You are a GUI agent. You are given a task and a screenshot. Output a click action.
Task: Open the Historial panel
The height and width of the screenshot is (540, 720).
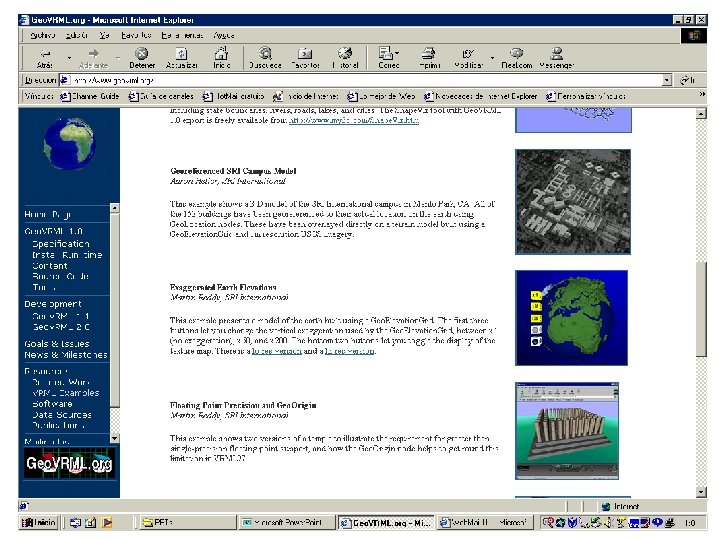coord(345,57)
